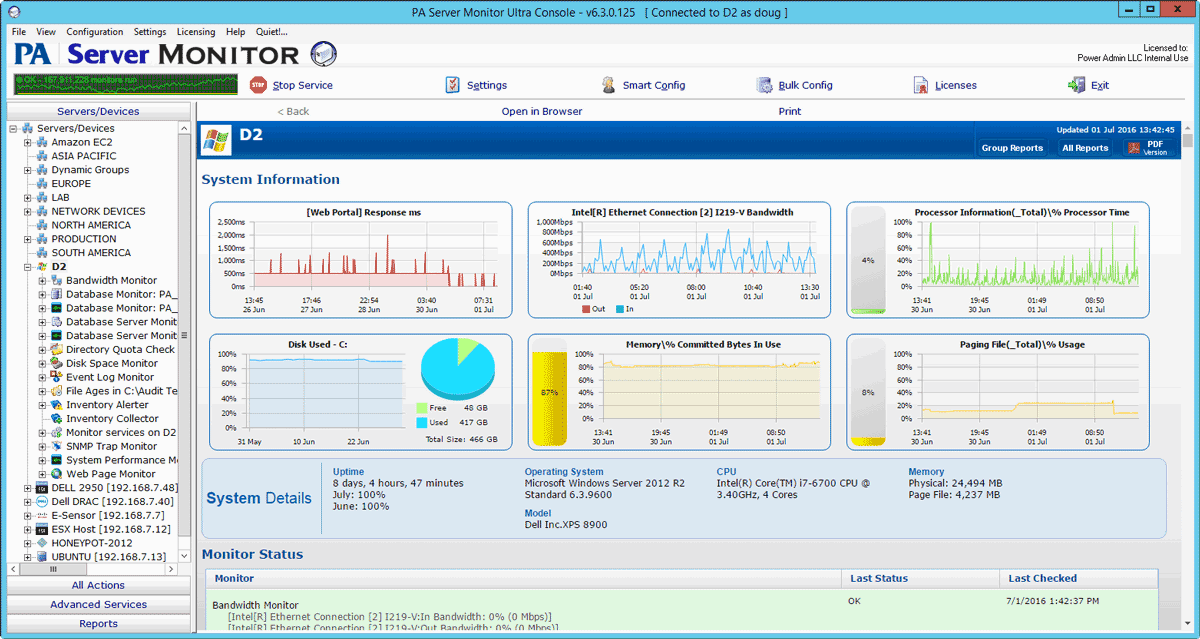Screen dimensions: 1200x639
Task: Open the Licensing menu
Action: coord(196,32)
